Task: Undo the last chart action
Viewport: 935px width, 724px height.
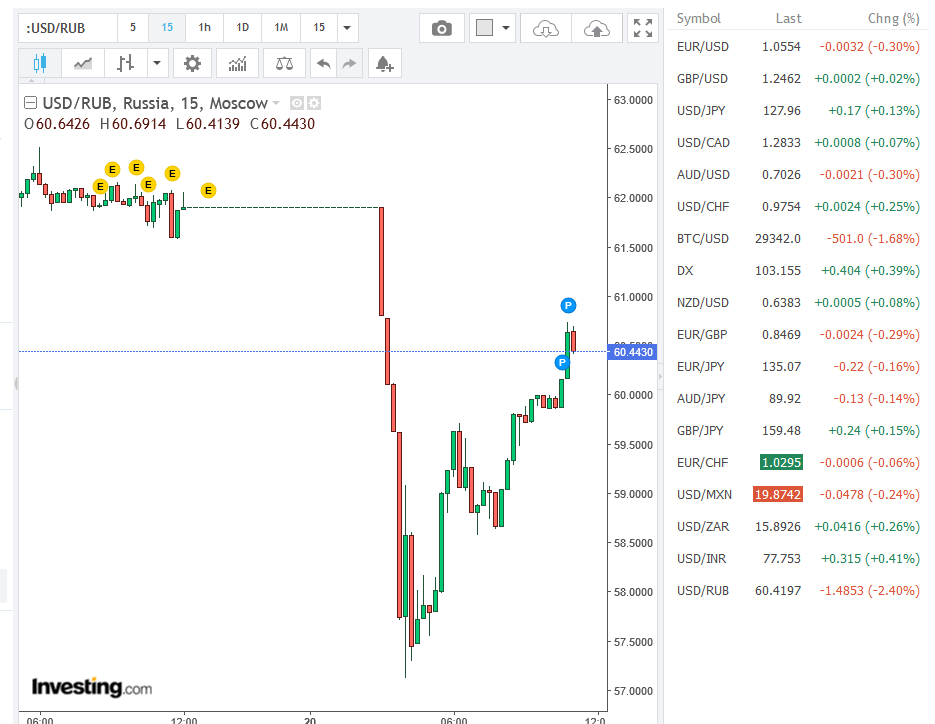Action: pyautogui.click(x=324, y=63)
